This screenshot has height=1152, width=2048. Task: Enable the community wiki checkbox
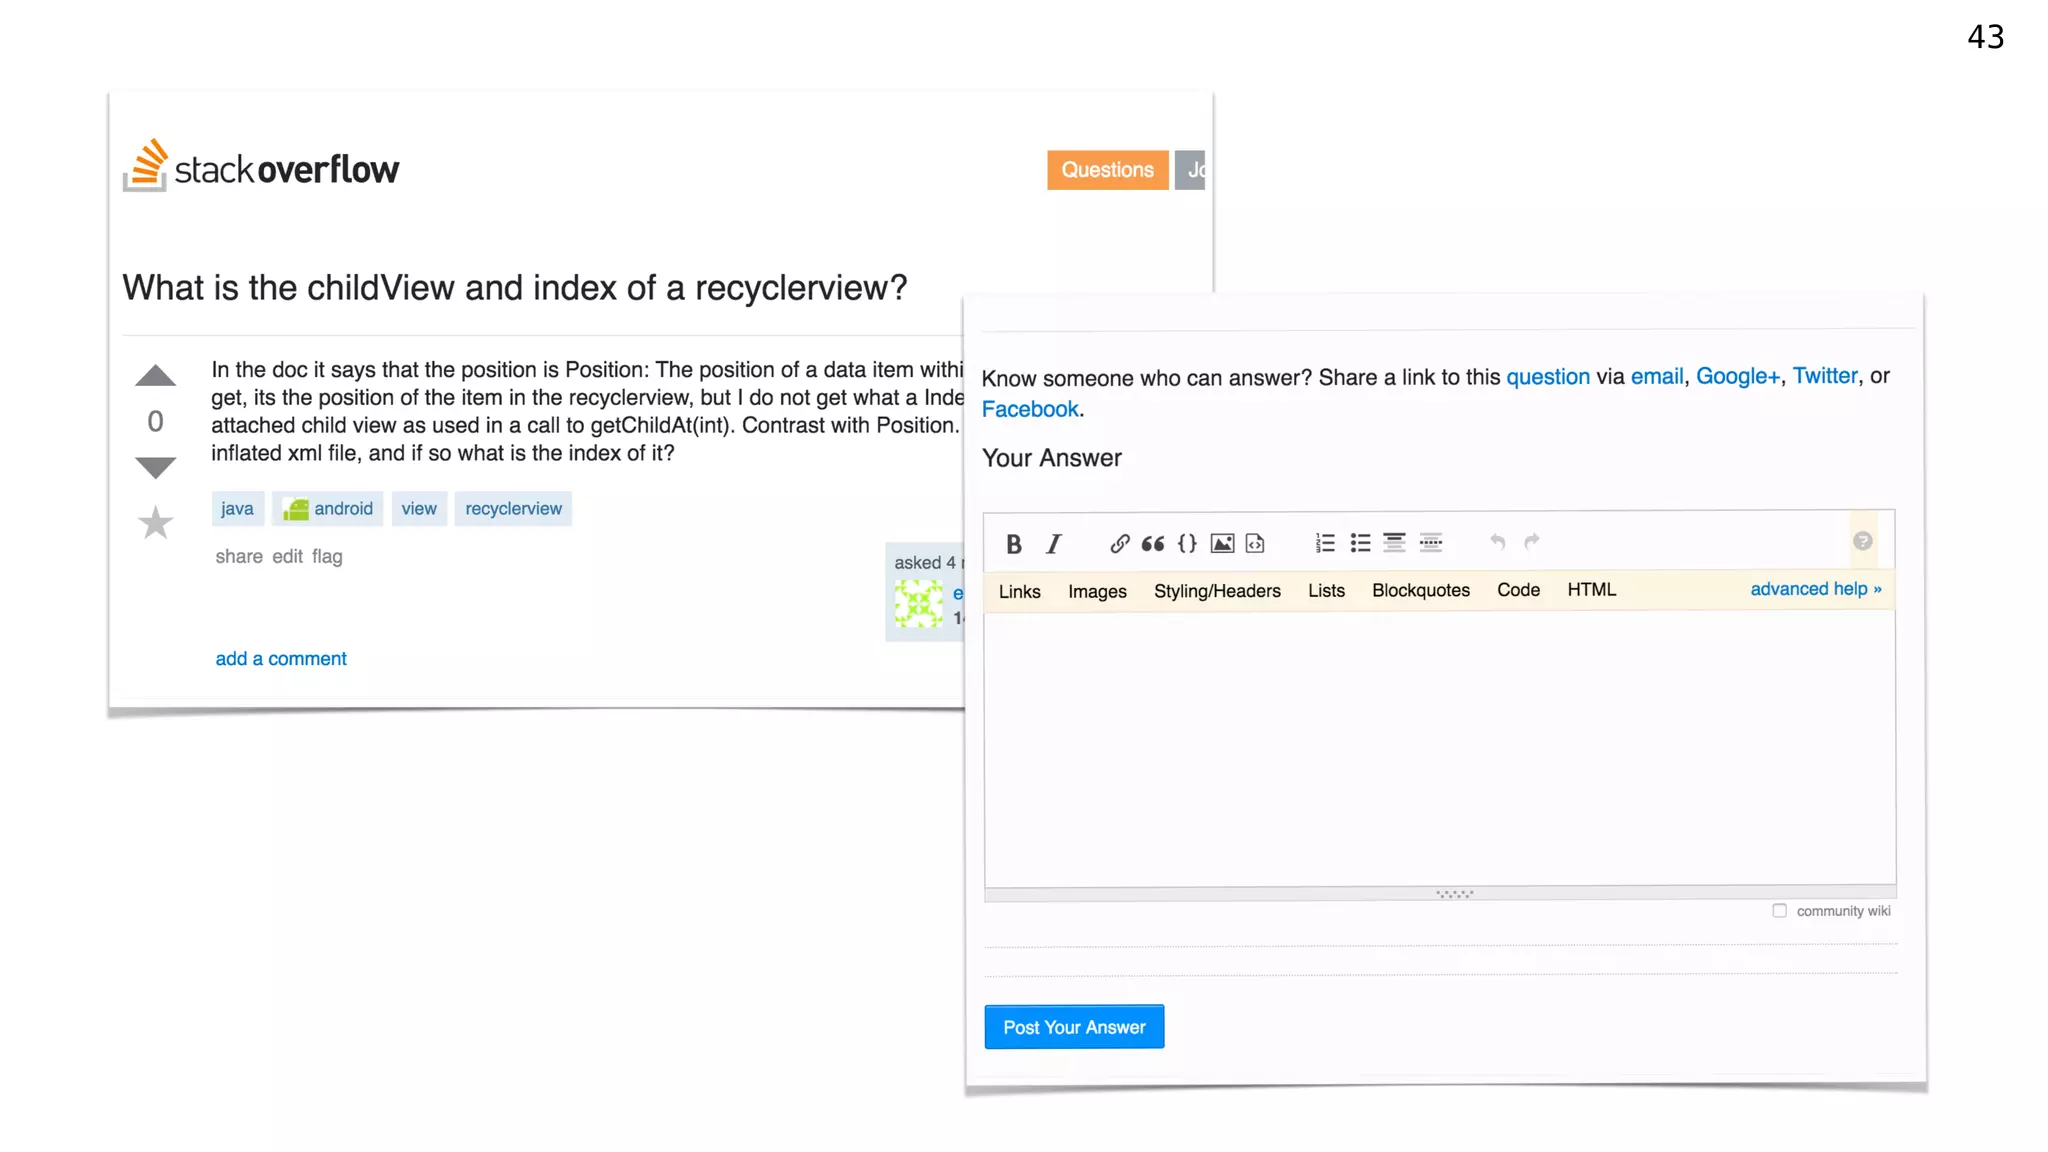[x=1779, y=910]
